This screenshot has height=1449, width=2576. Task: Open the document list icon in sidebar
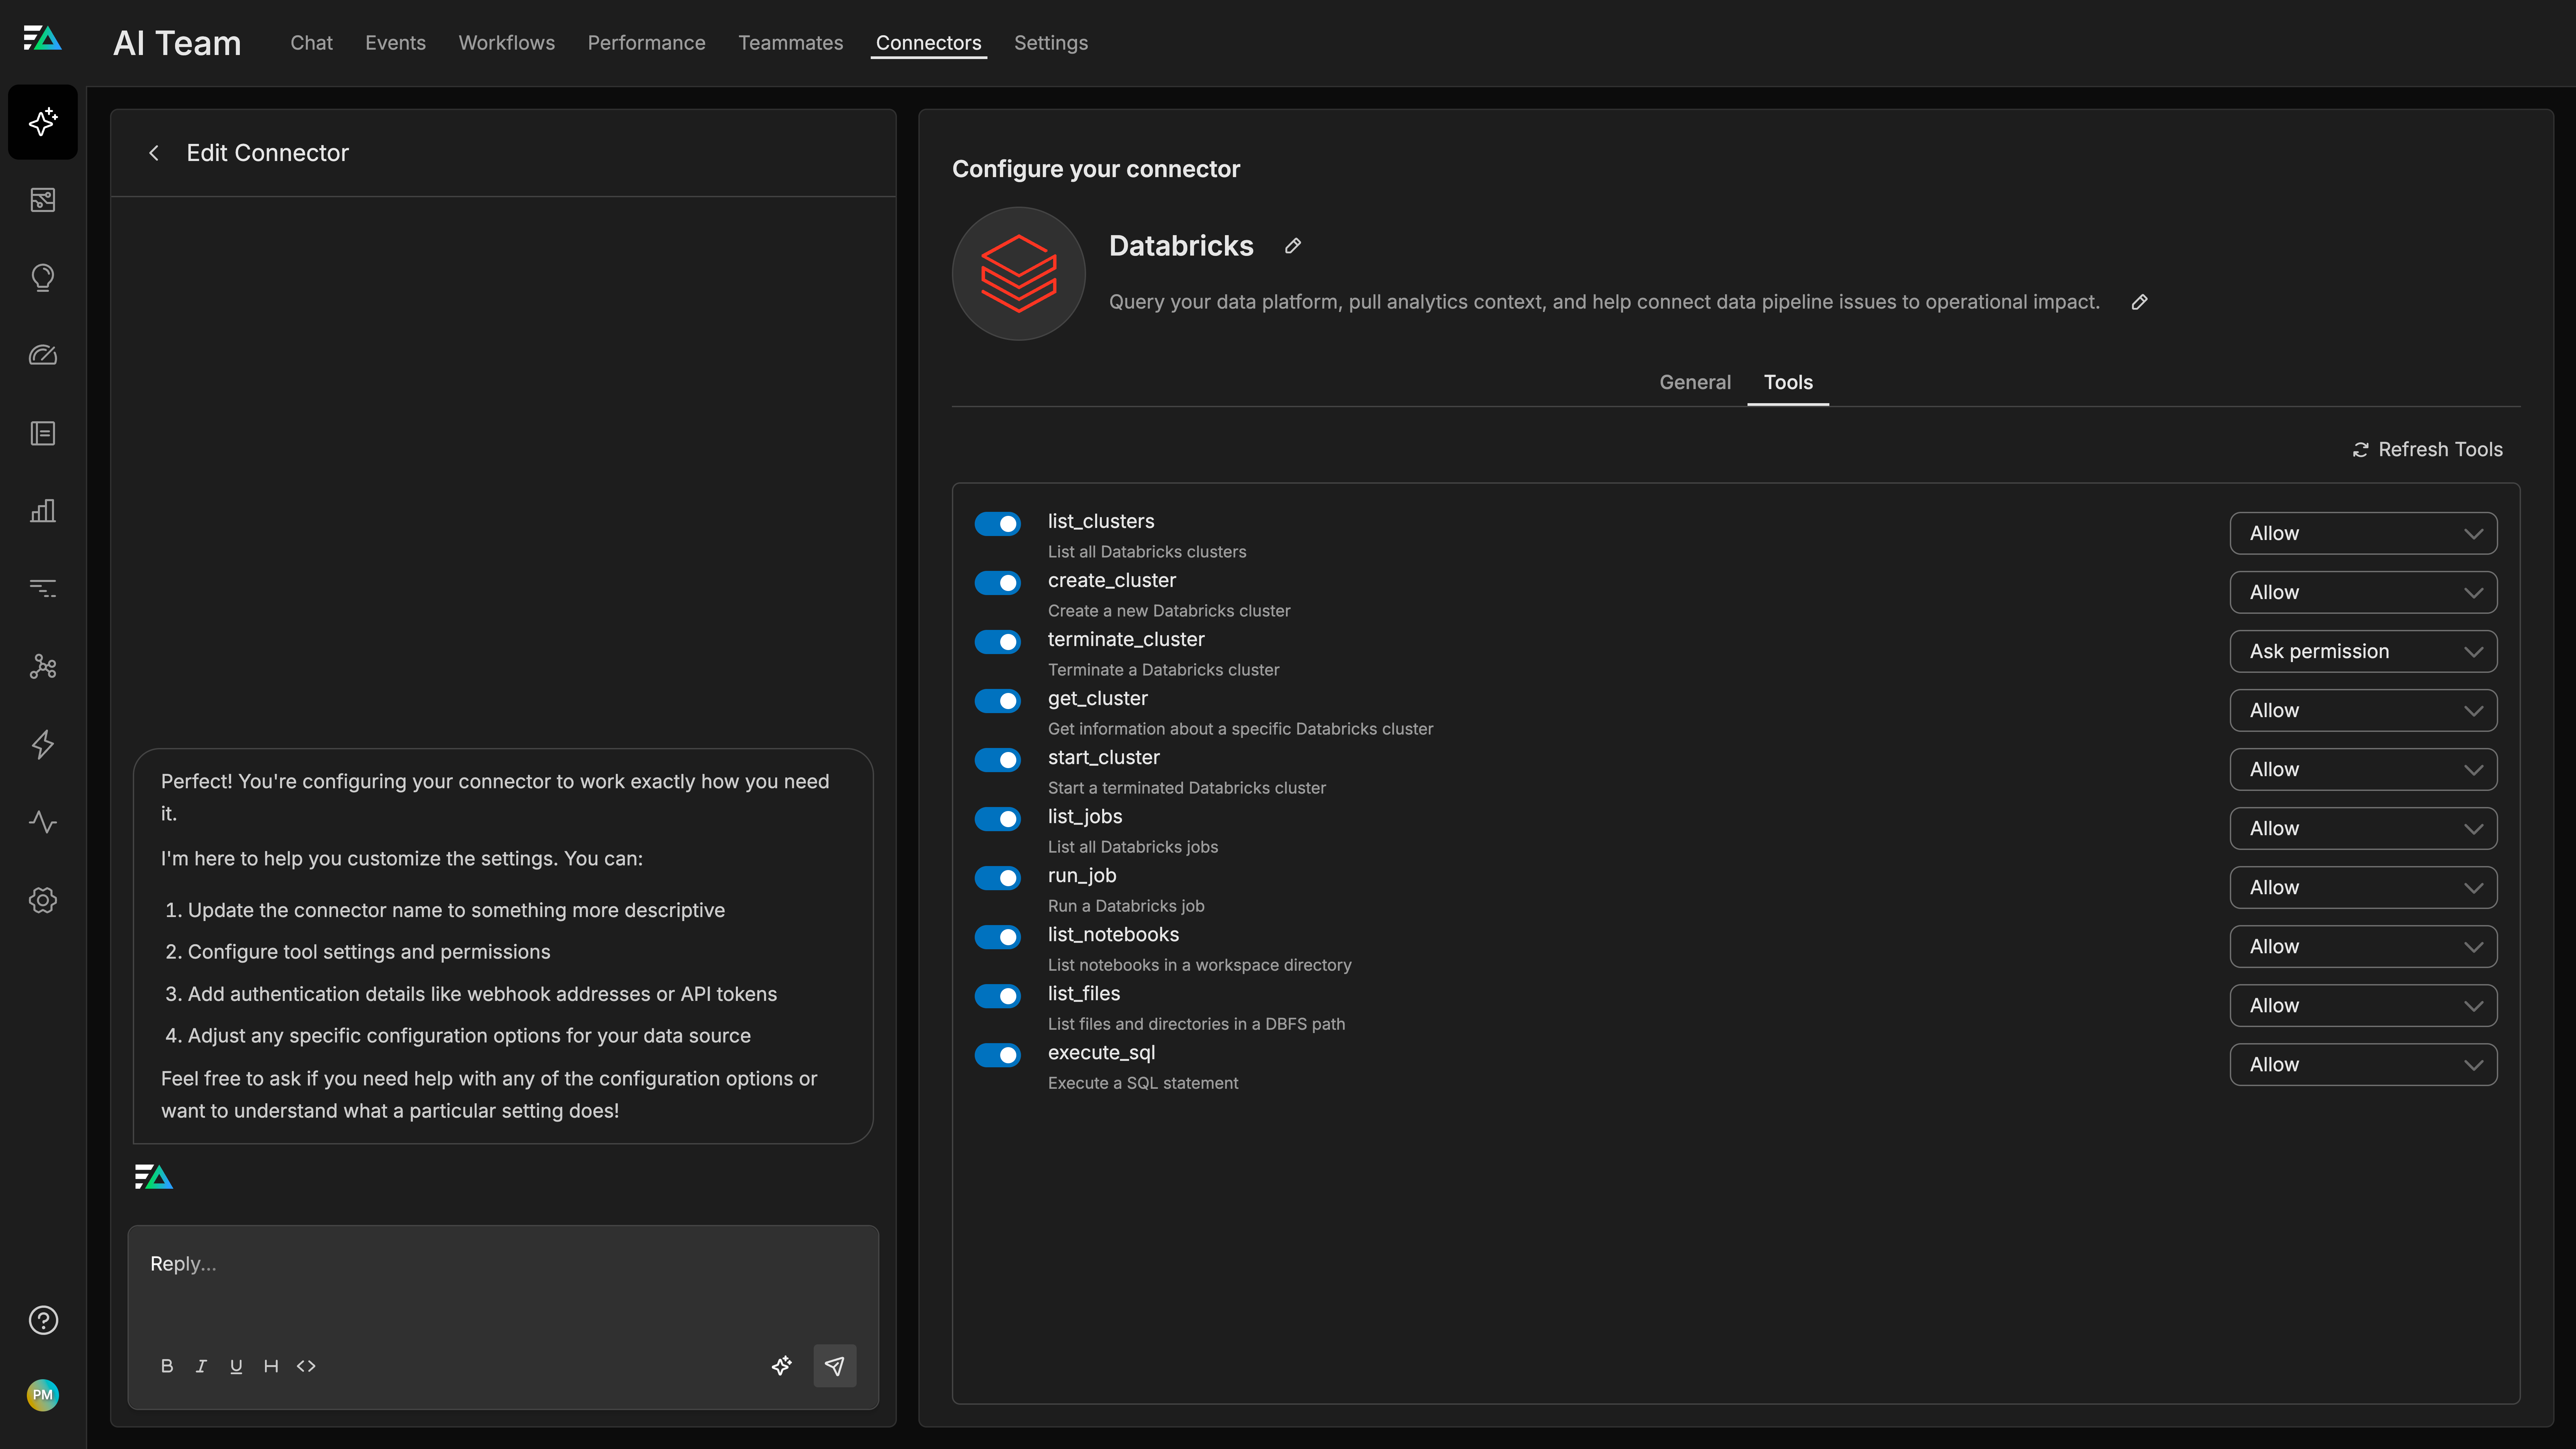43,433
